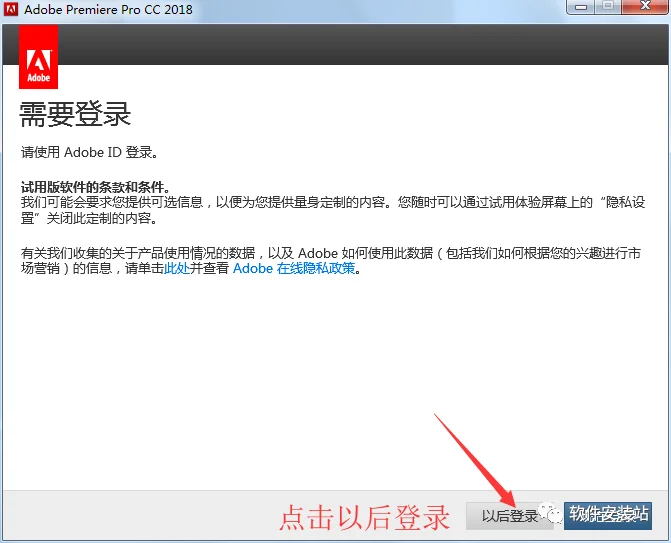Click the Adobe Premiere Pro CC 2018 title
671x543 pixels.
108,9
